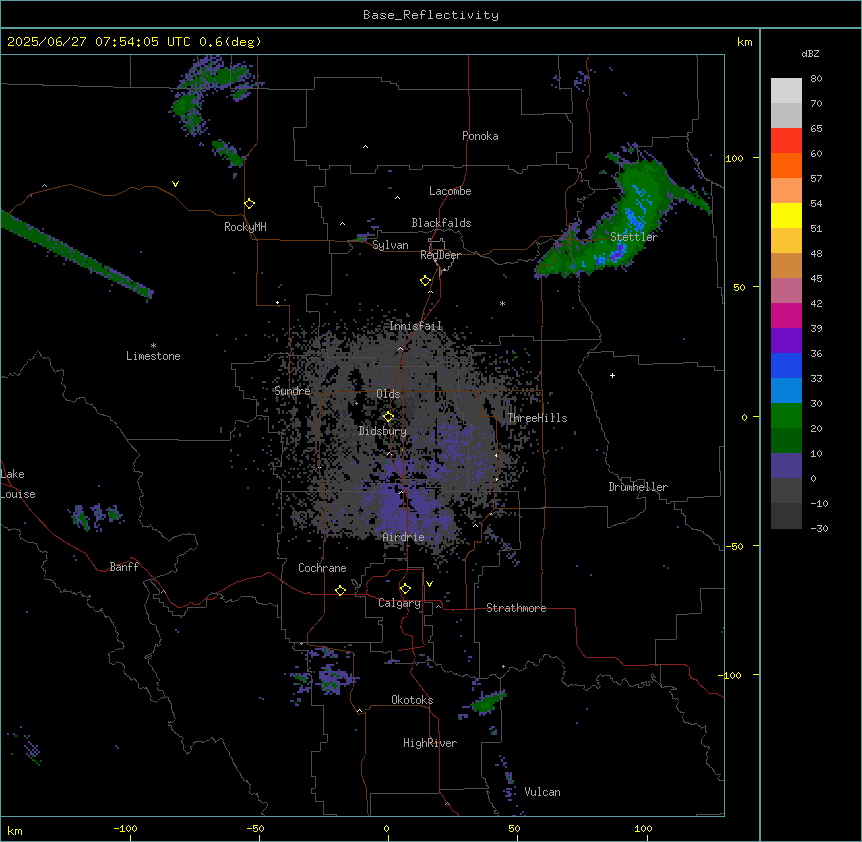This screenshot has width=862, height=842.
Task: Click the Base_Reflectivity title text
Action: pos(431,15)
